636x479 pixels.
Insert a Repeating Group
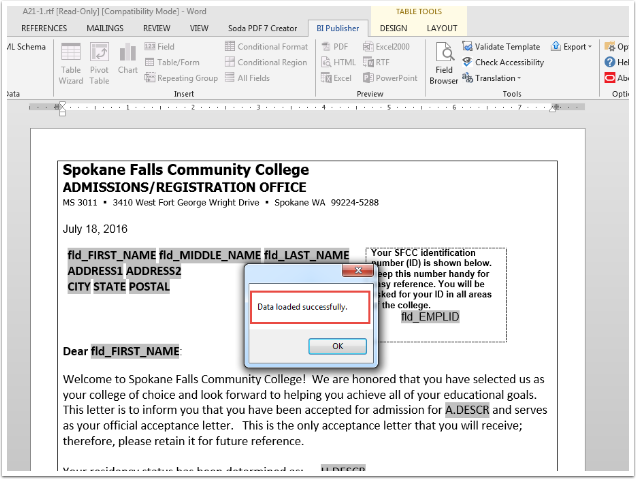click(x=181, y=78)
